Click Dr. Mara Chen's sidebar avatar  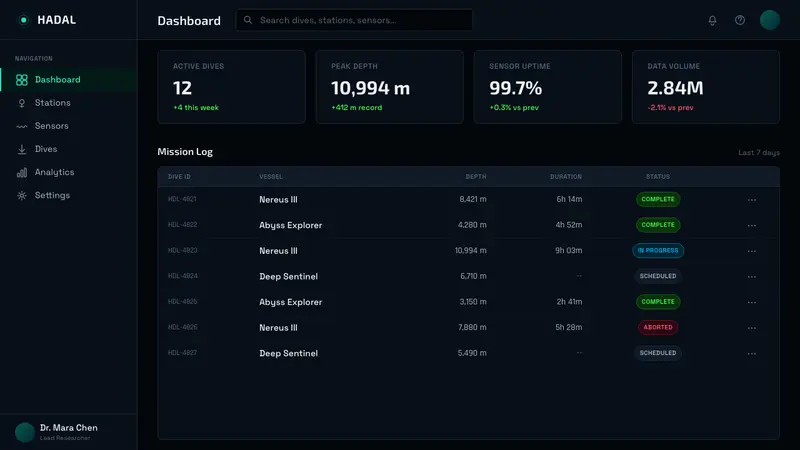point(24,432)
